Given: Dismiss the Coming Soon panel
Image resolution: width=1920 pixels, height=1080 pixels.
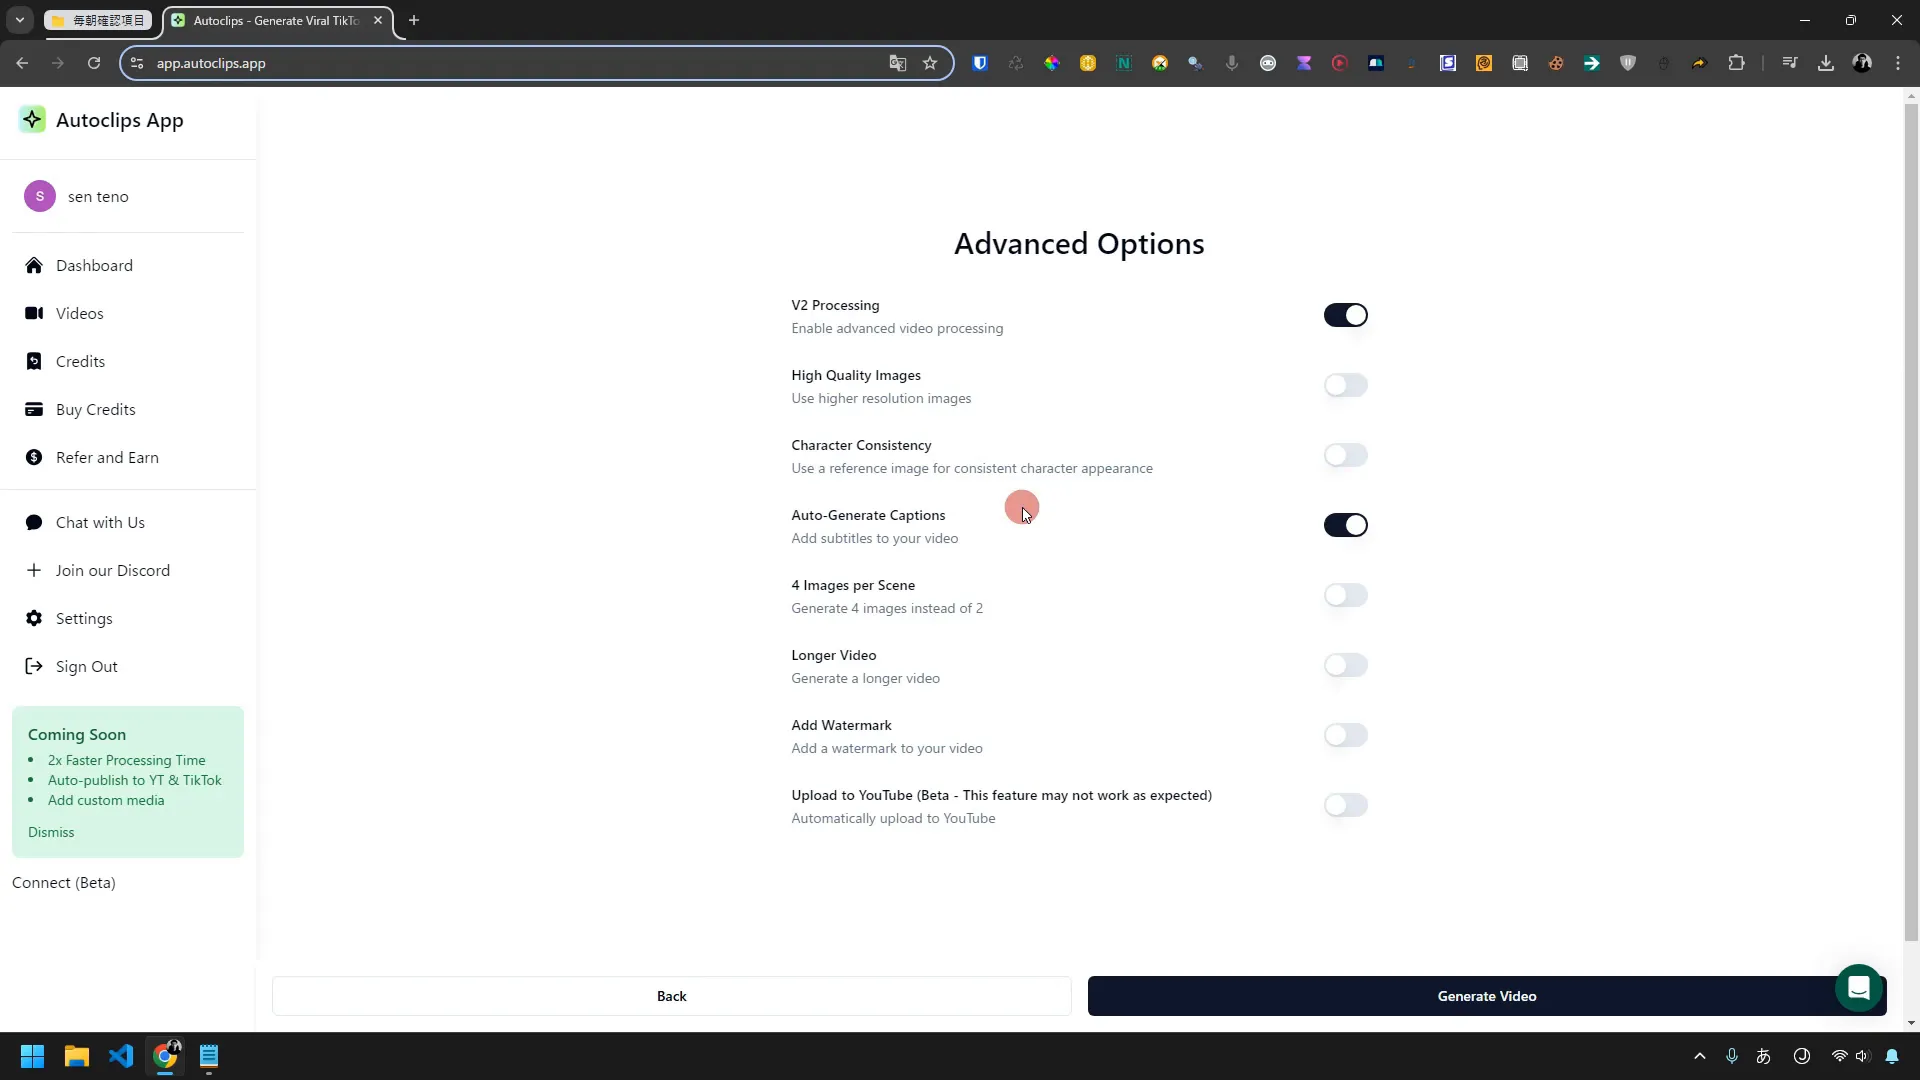Looking at the screenshot, I should point(50,833).
